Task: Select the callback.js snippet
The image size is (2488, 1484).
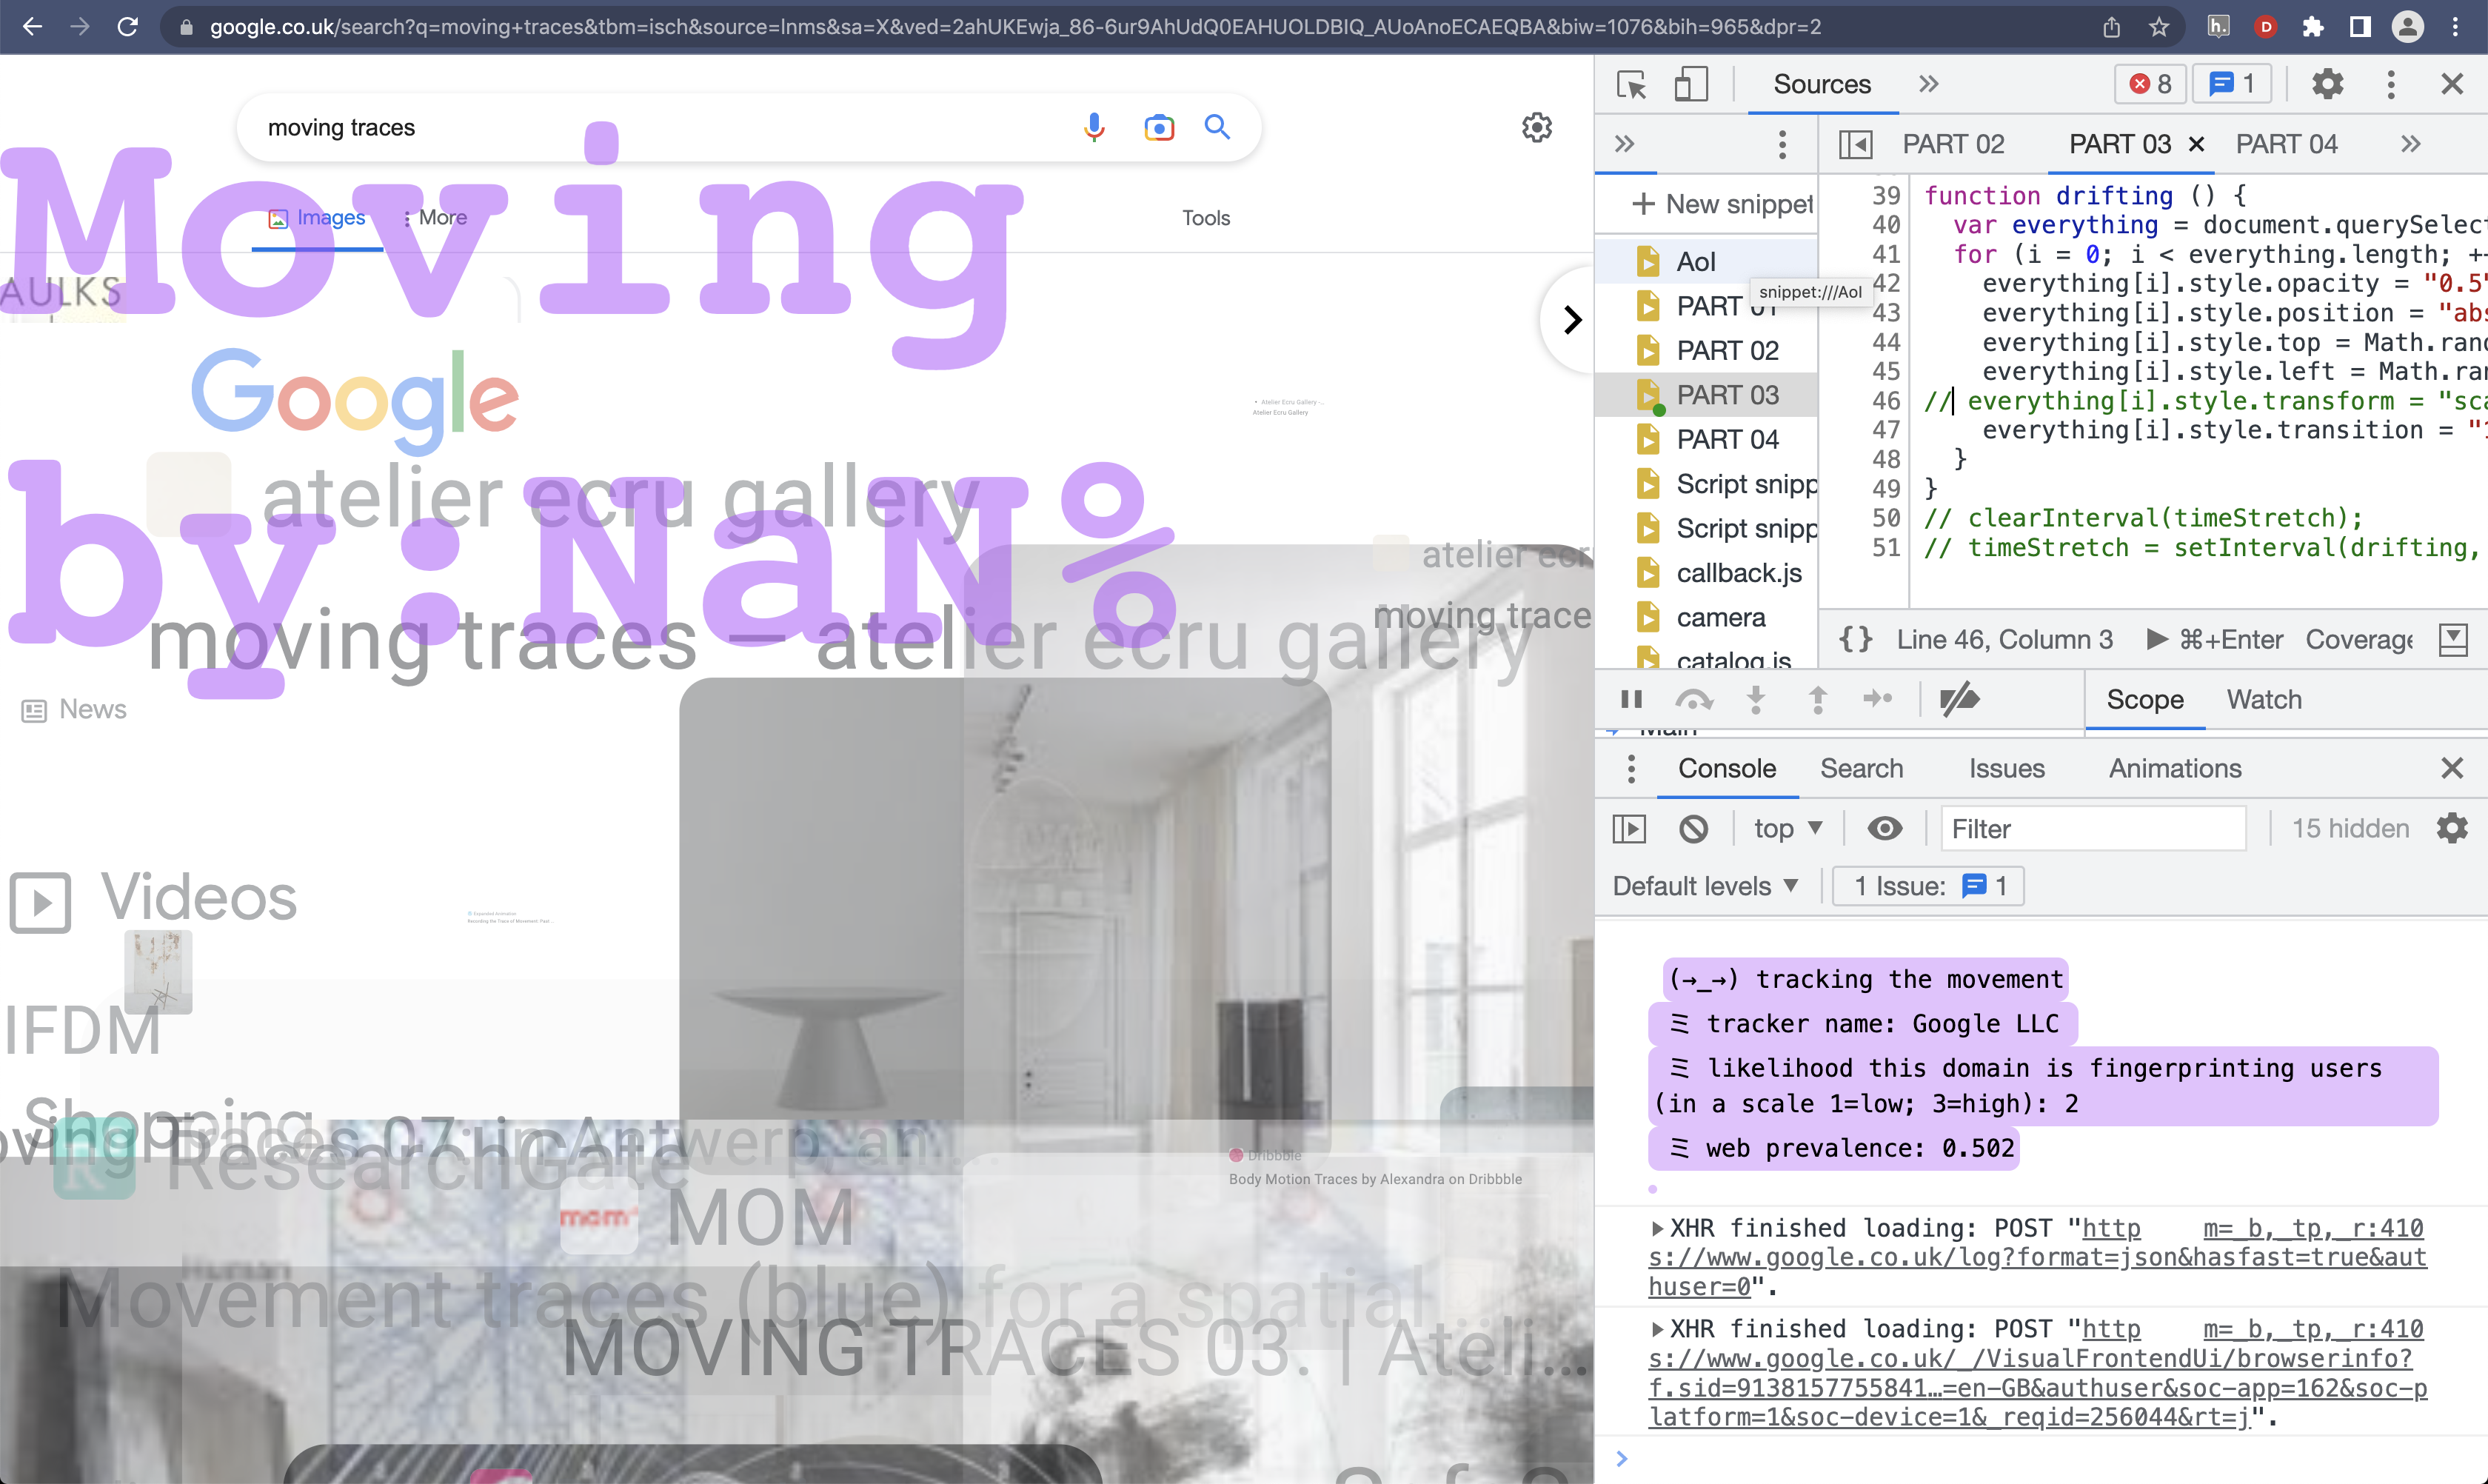Action: click(x=1738, y=573)
